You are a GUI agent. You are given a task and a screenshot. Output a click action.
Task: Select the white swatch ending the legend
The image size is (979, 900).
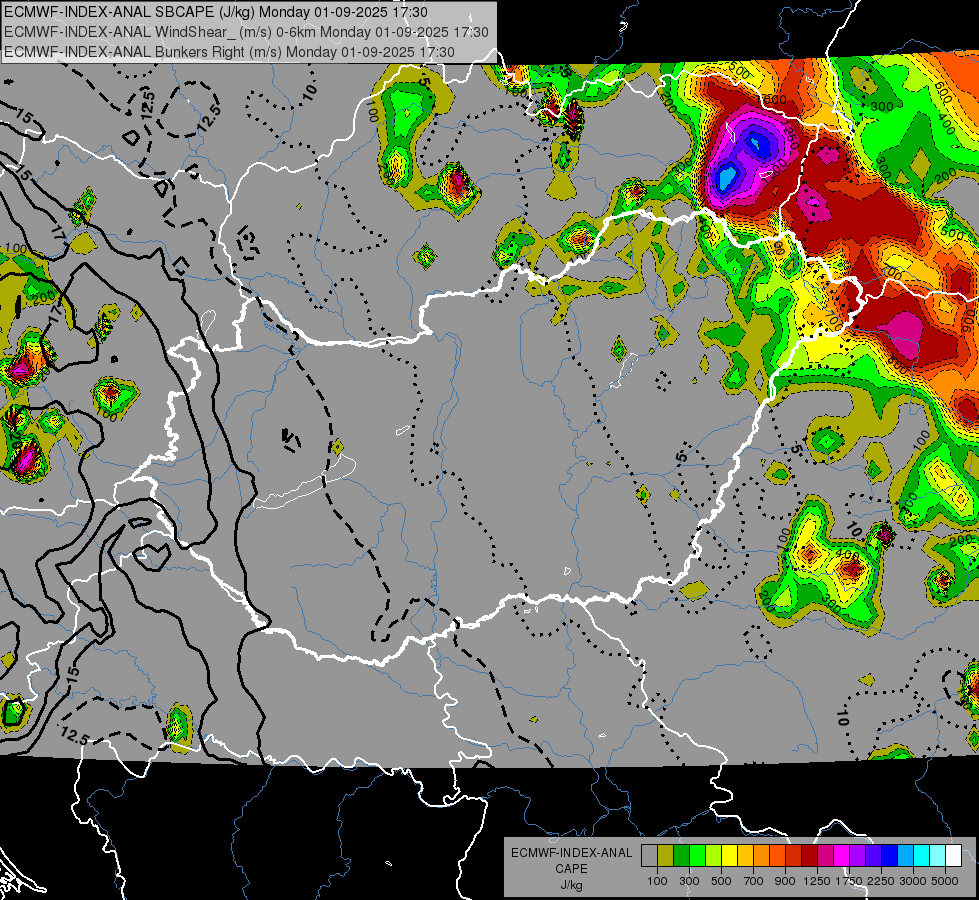(x=953, y=856)
